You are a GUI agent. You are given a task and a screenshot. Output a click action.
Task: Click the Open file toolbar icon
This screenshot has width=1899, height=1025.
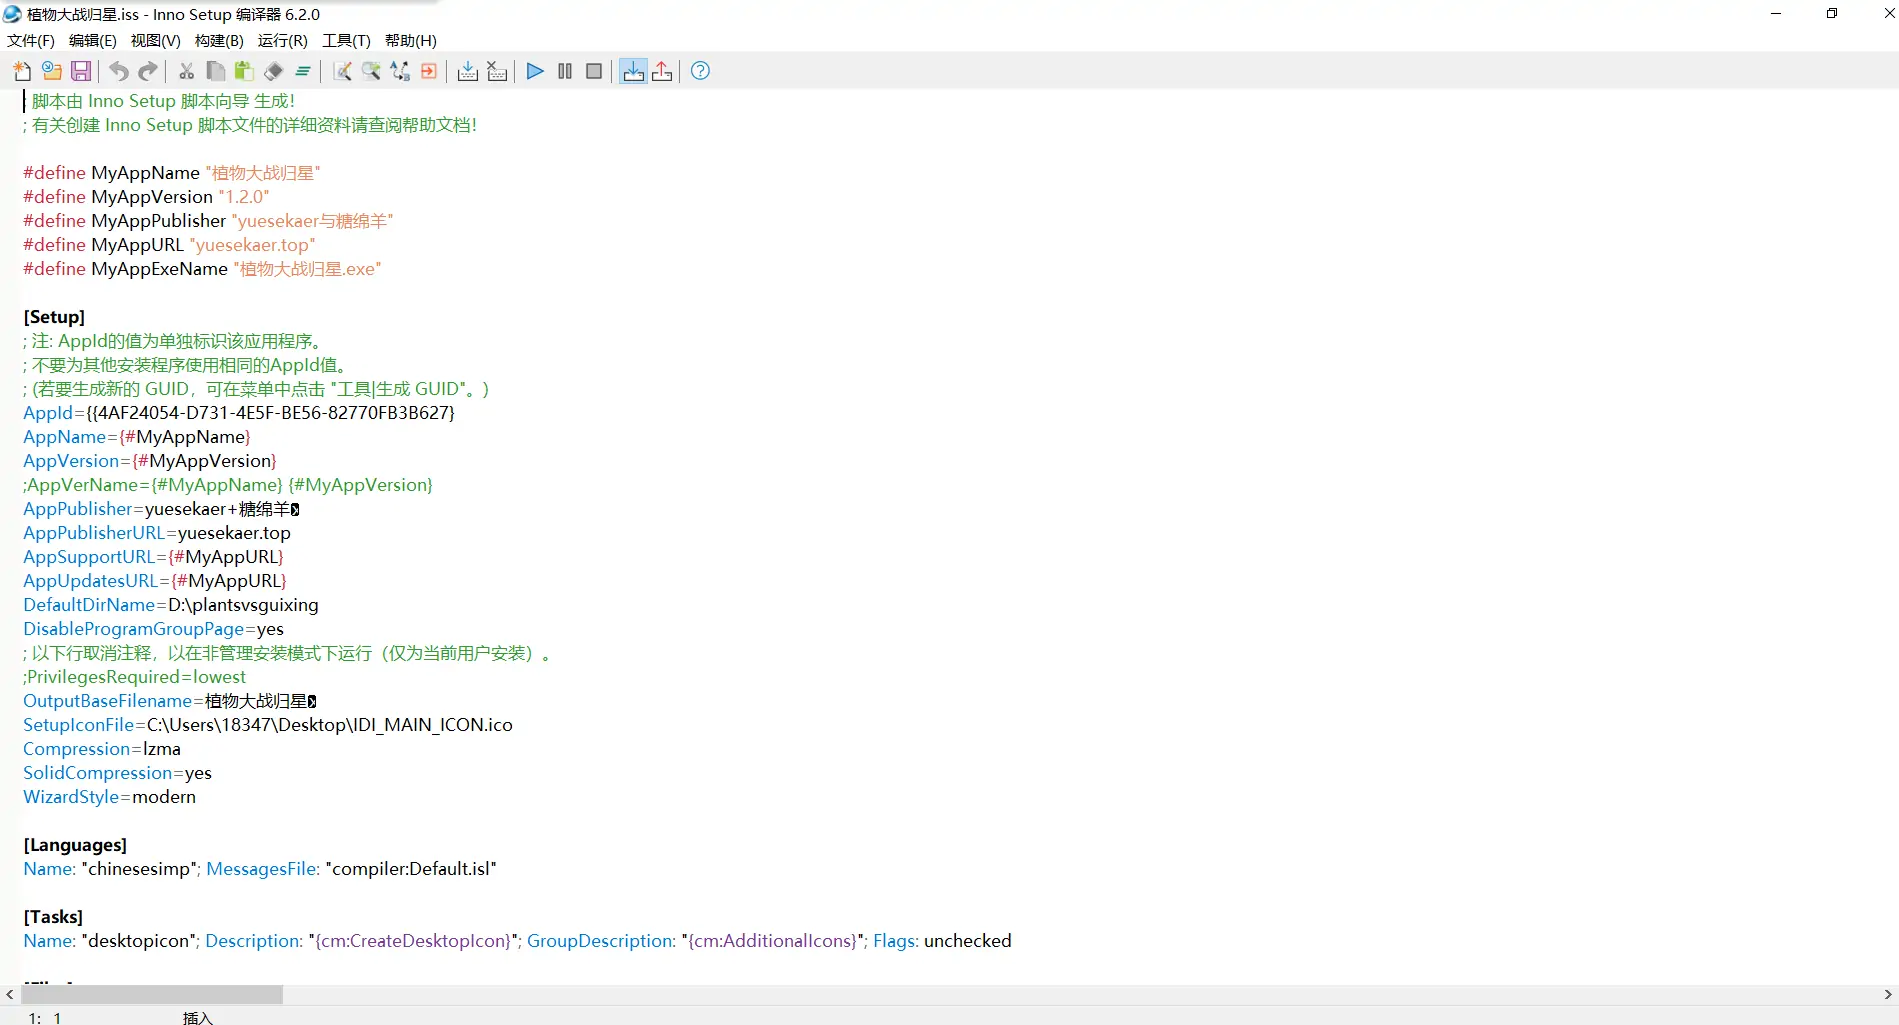pos(52,71)
